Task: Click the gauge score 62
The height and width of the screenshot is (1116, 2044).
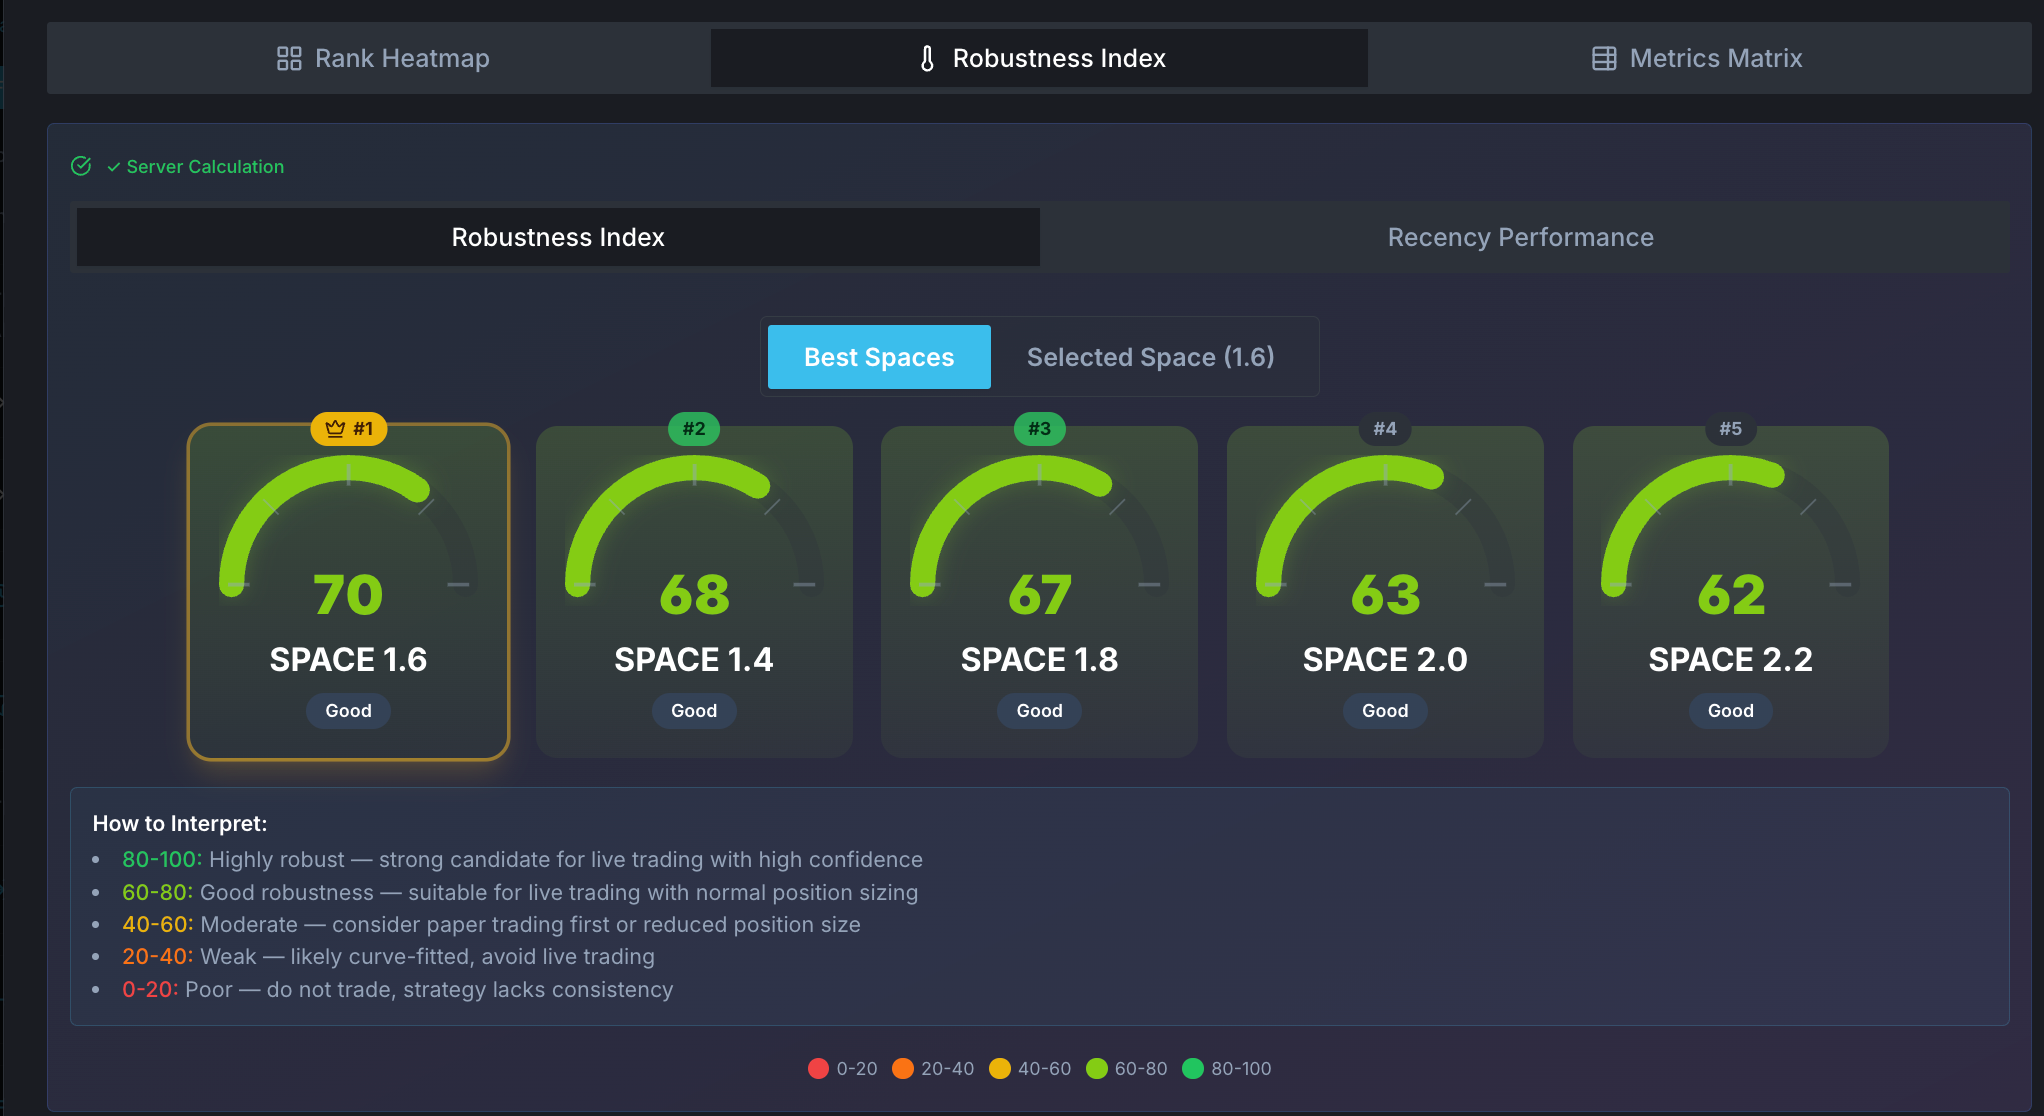Action: tap(1731, 595)
